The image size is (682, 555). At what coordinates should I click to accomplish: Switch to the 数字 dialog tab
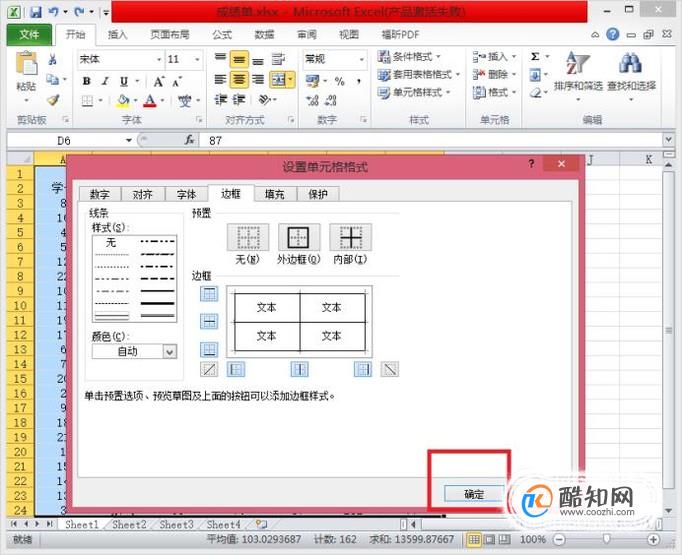[100, 194]
